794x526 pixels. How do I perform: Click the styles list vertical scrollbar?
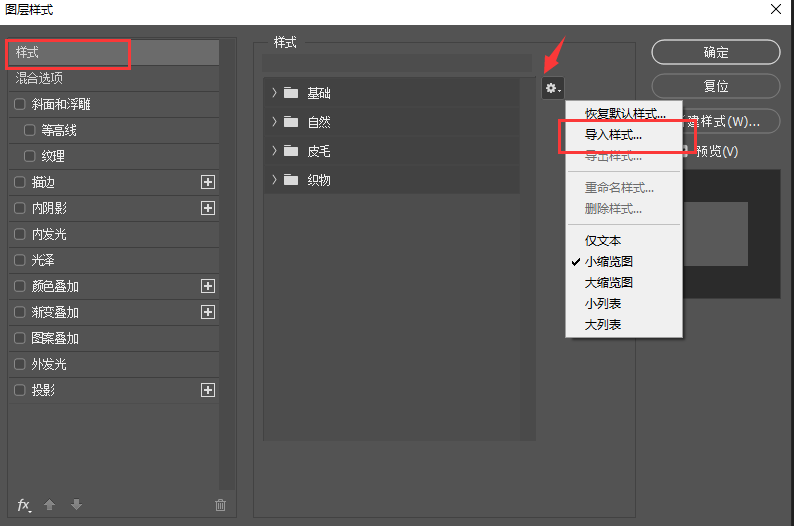click(x=528, y=258)
